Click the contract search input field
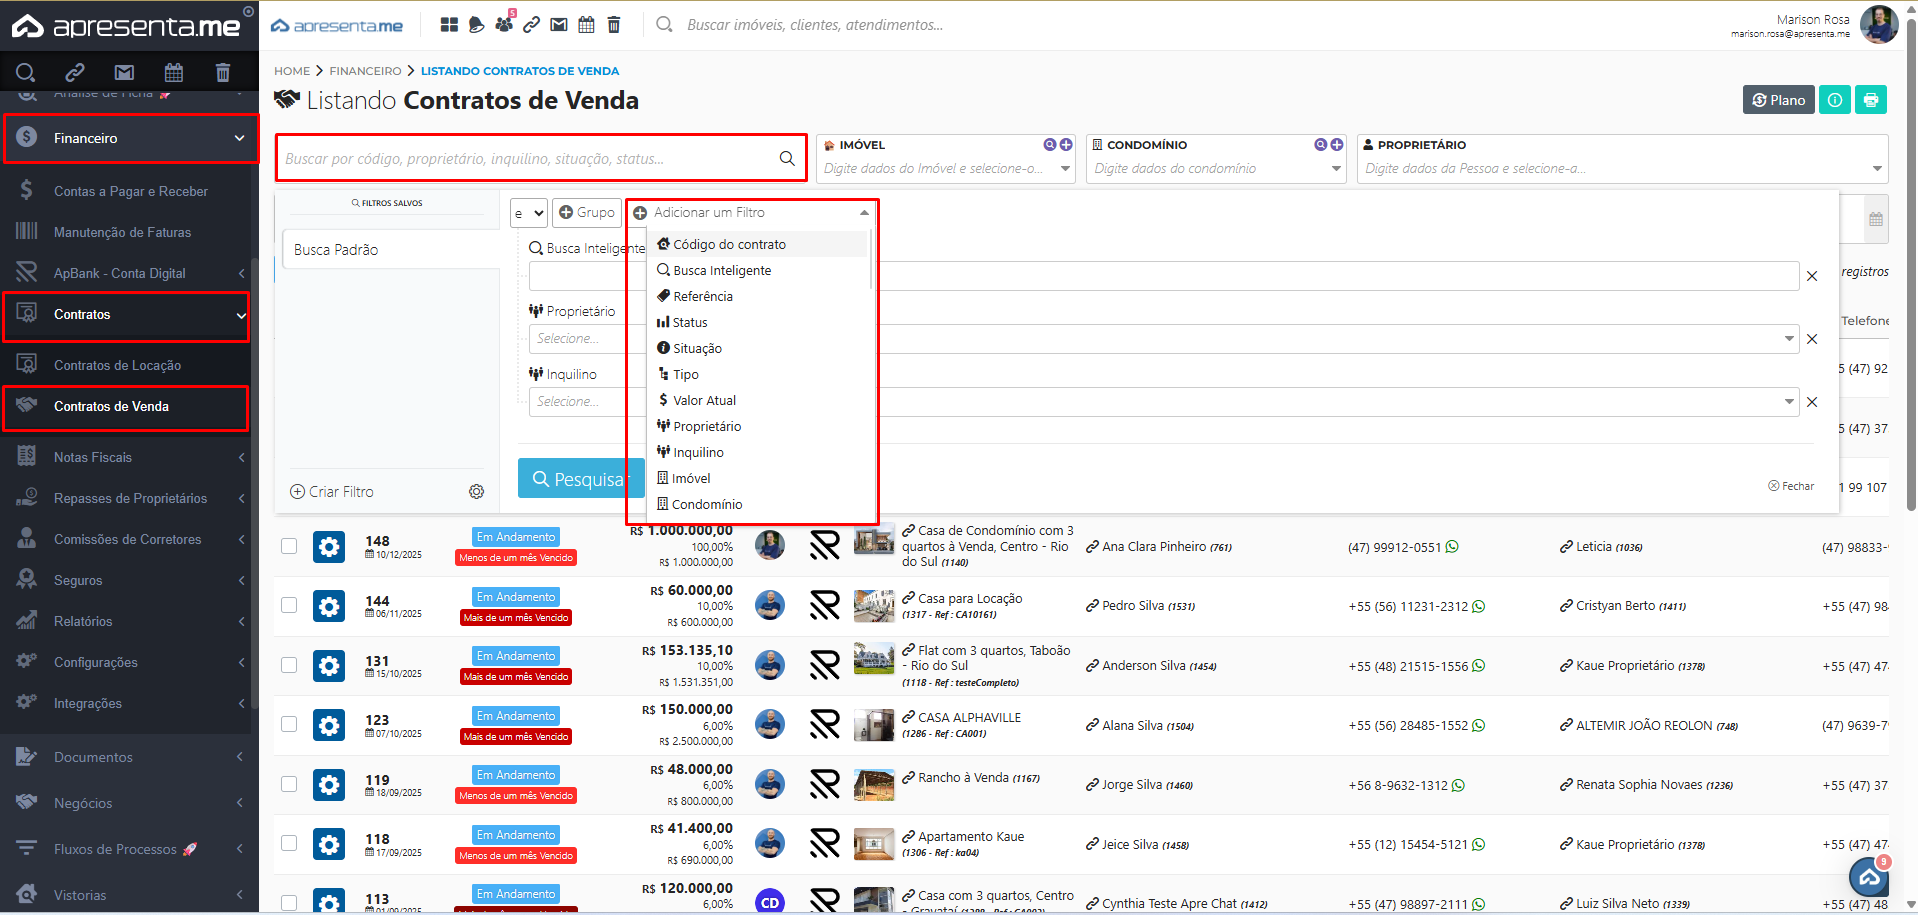This screenshot has width=1918, height=915. (530, 159)
